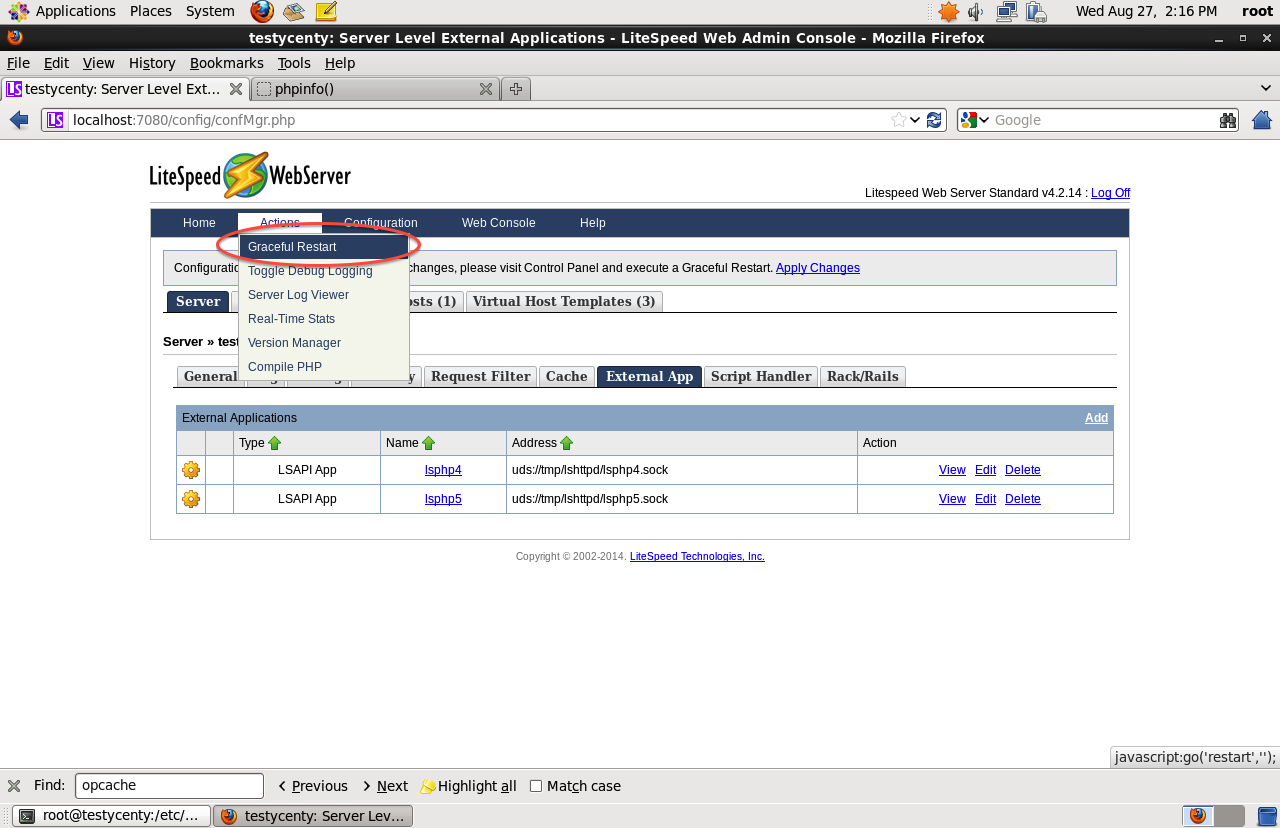Open the Cache config tab

(567, 376)
